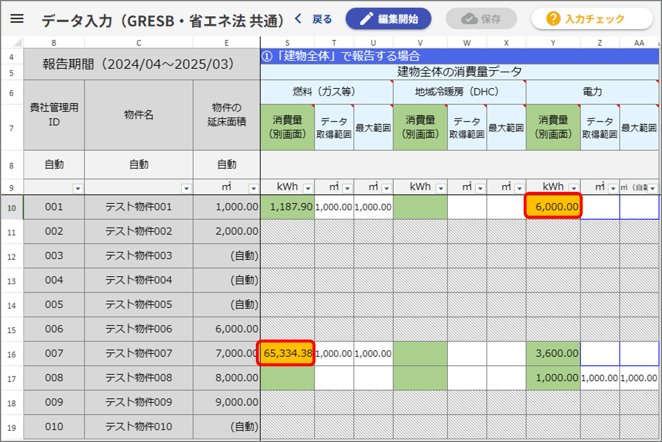Open filter dropdown in column W ㎡
The height and width of the screenshot is (442, 662).
click(480, 188)
